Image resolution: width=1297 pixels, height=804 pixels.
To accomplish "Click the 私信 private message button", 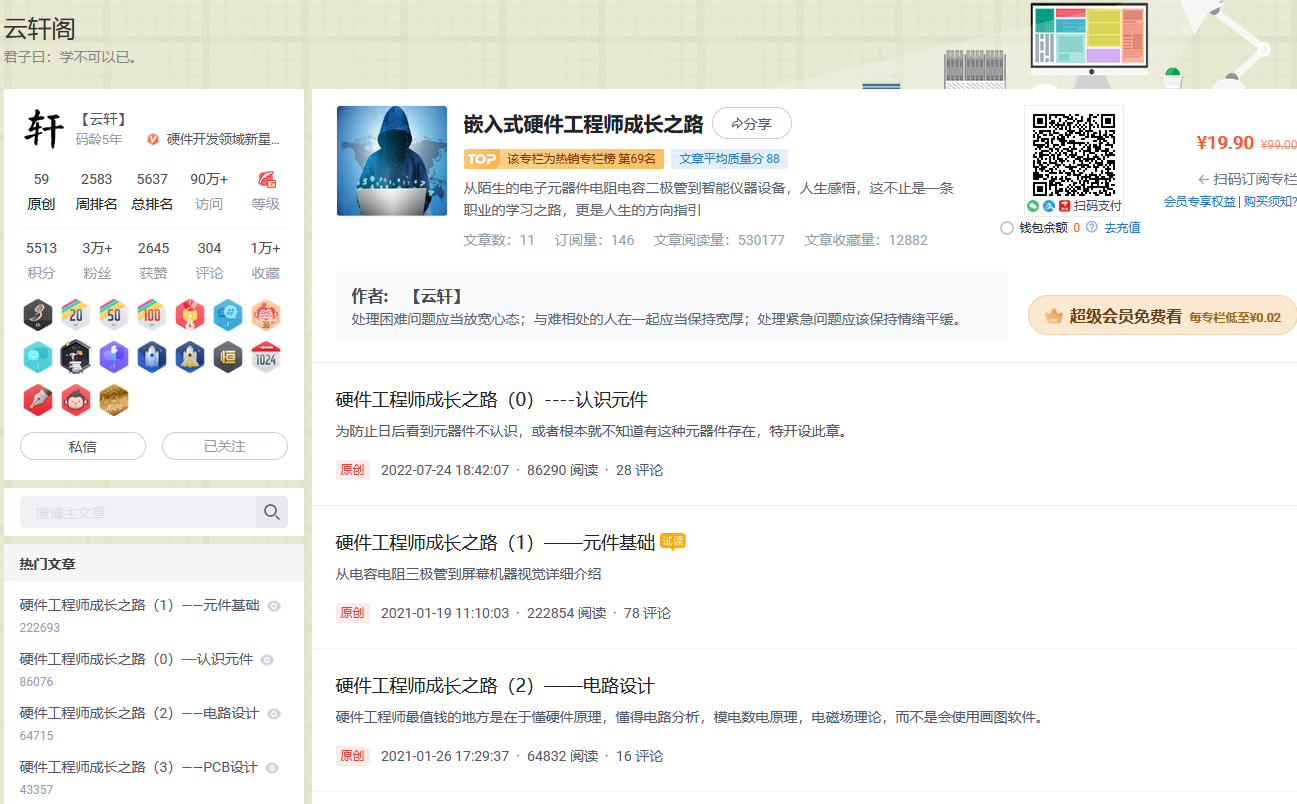I will click(x=83, y=446).
